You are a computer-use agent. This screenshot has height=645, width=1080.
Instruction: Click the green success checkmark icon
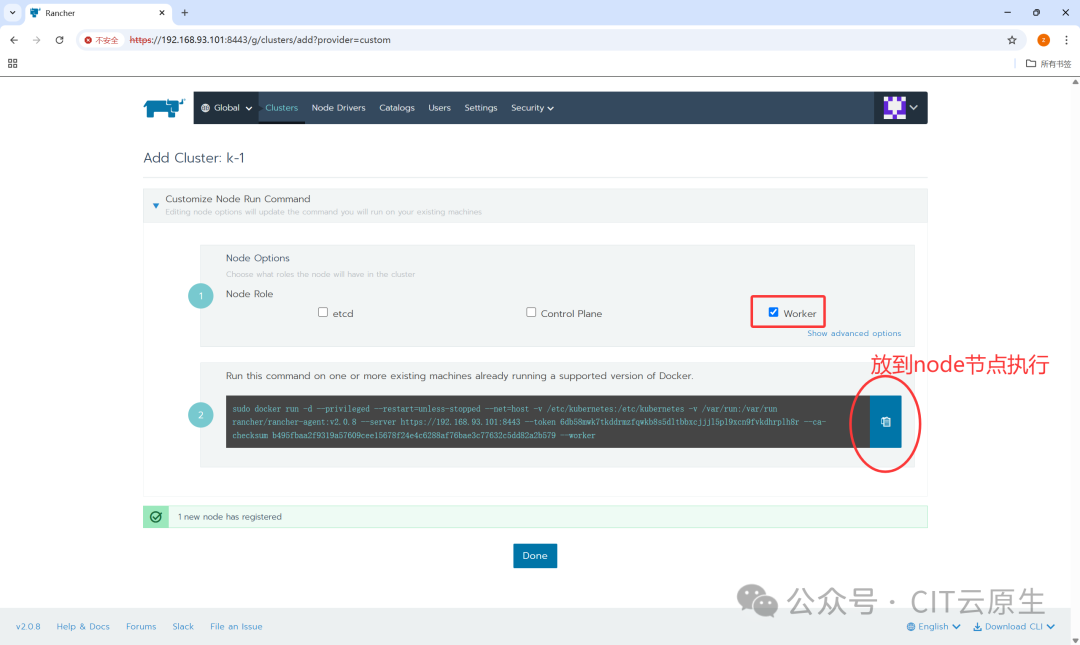point(156,517)
